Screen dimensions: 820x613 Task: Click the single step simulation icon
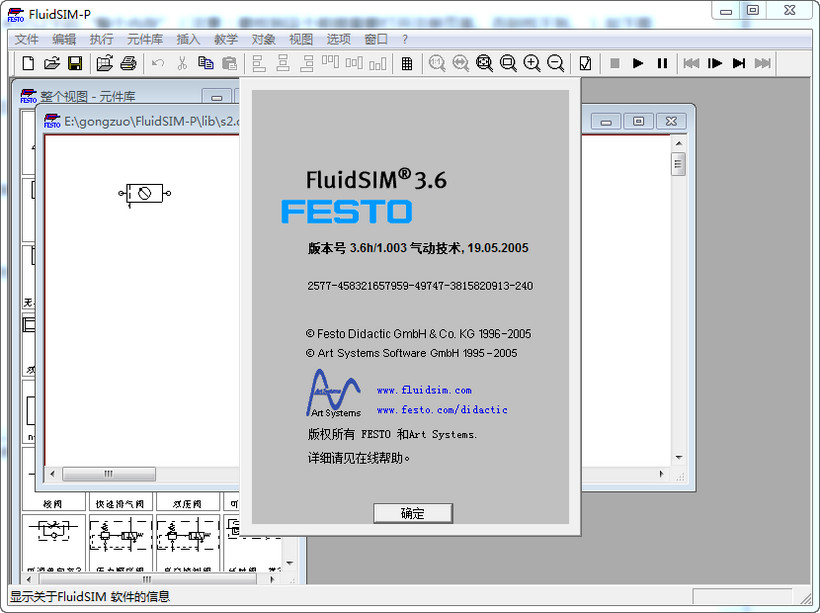(715, 64)
